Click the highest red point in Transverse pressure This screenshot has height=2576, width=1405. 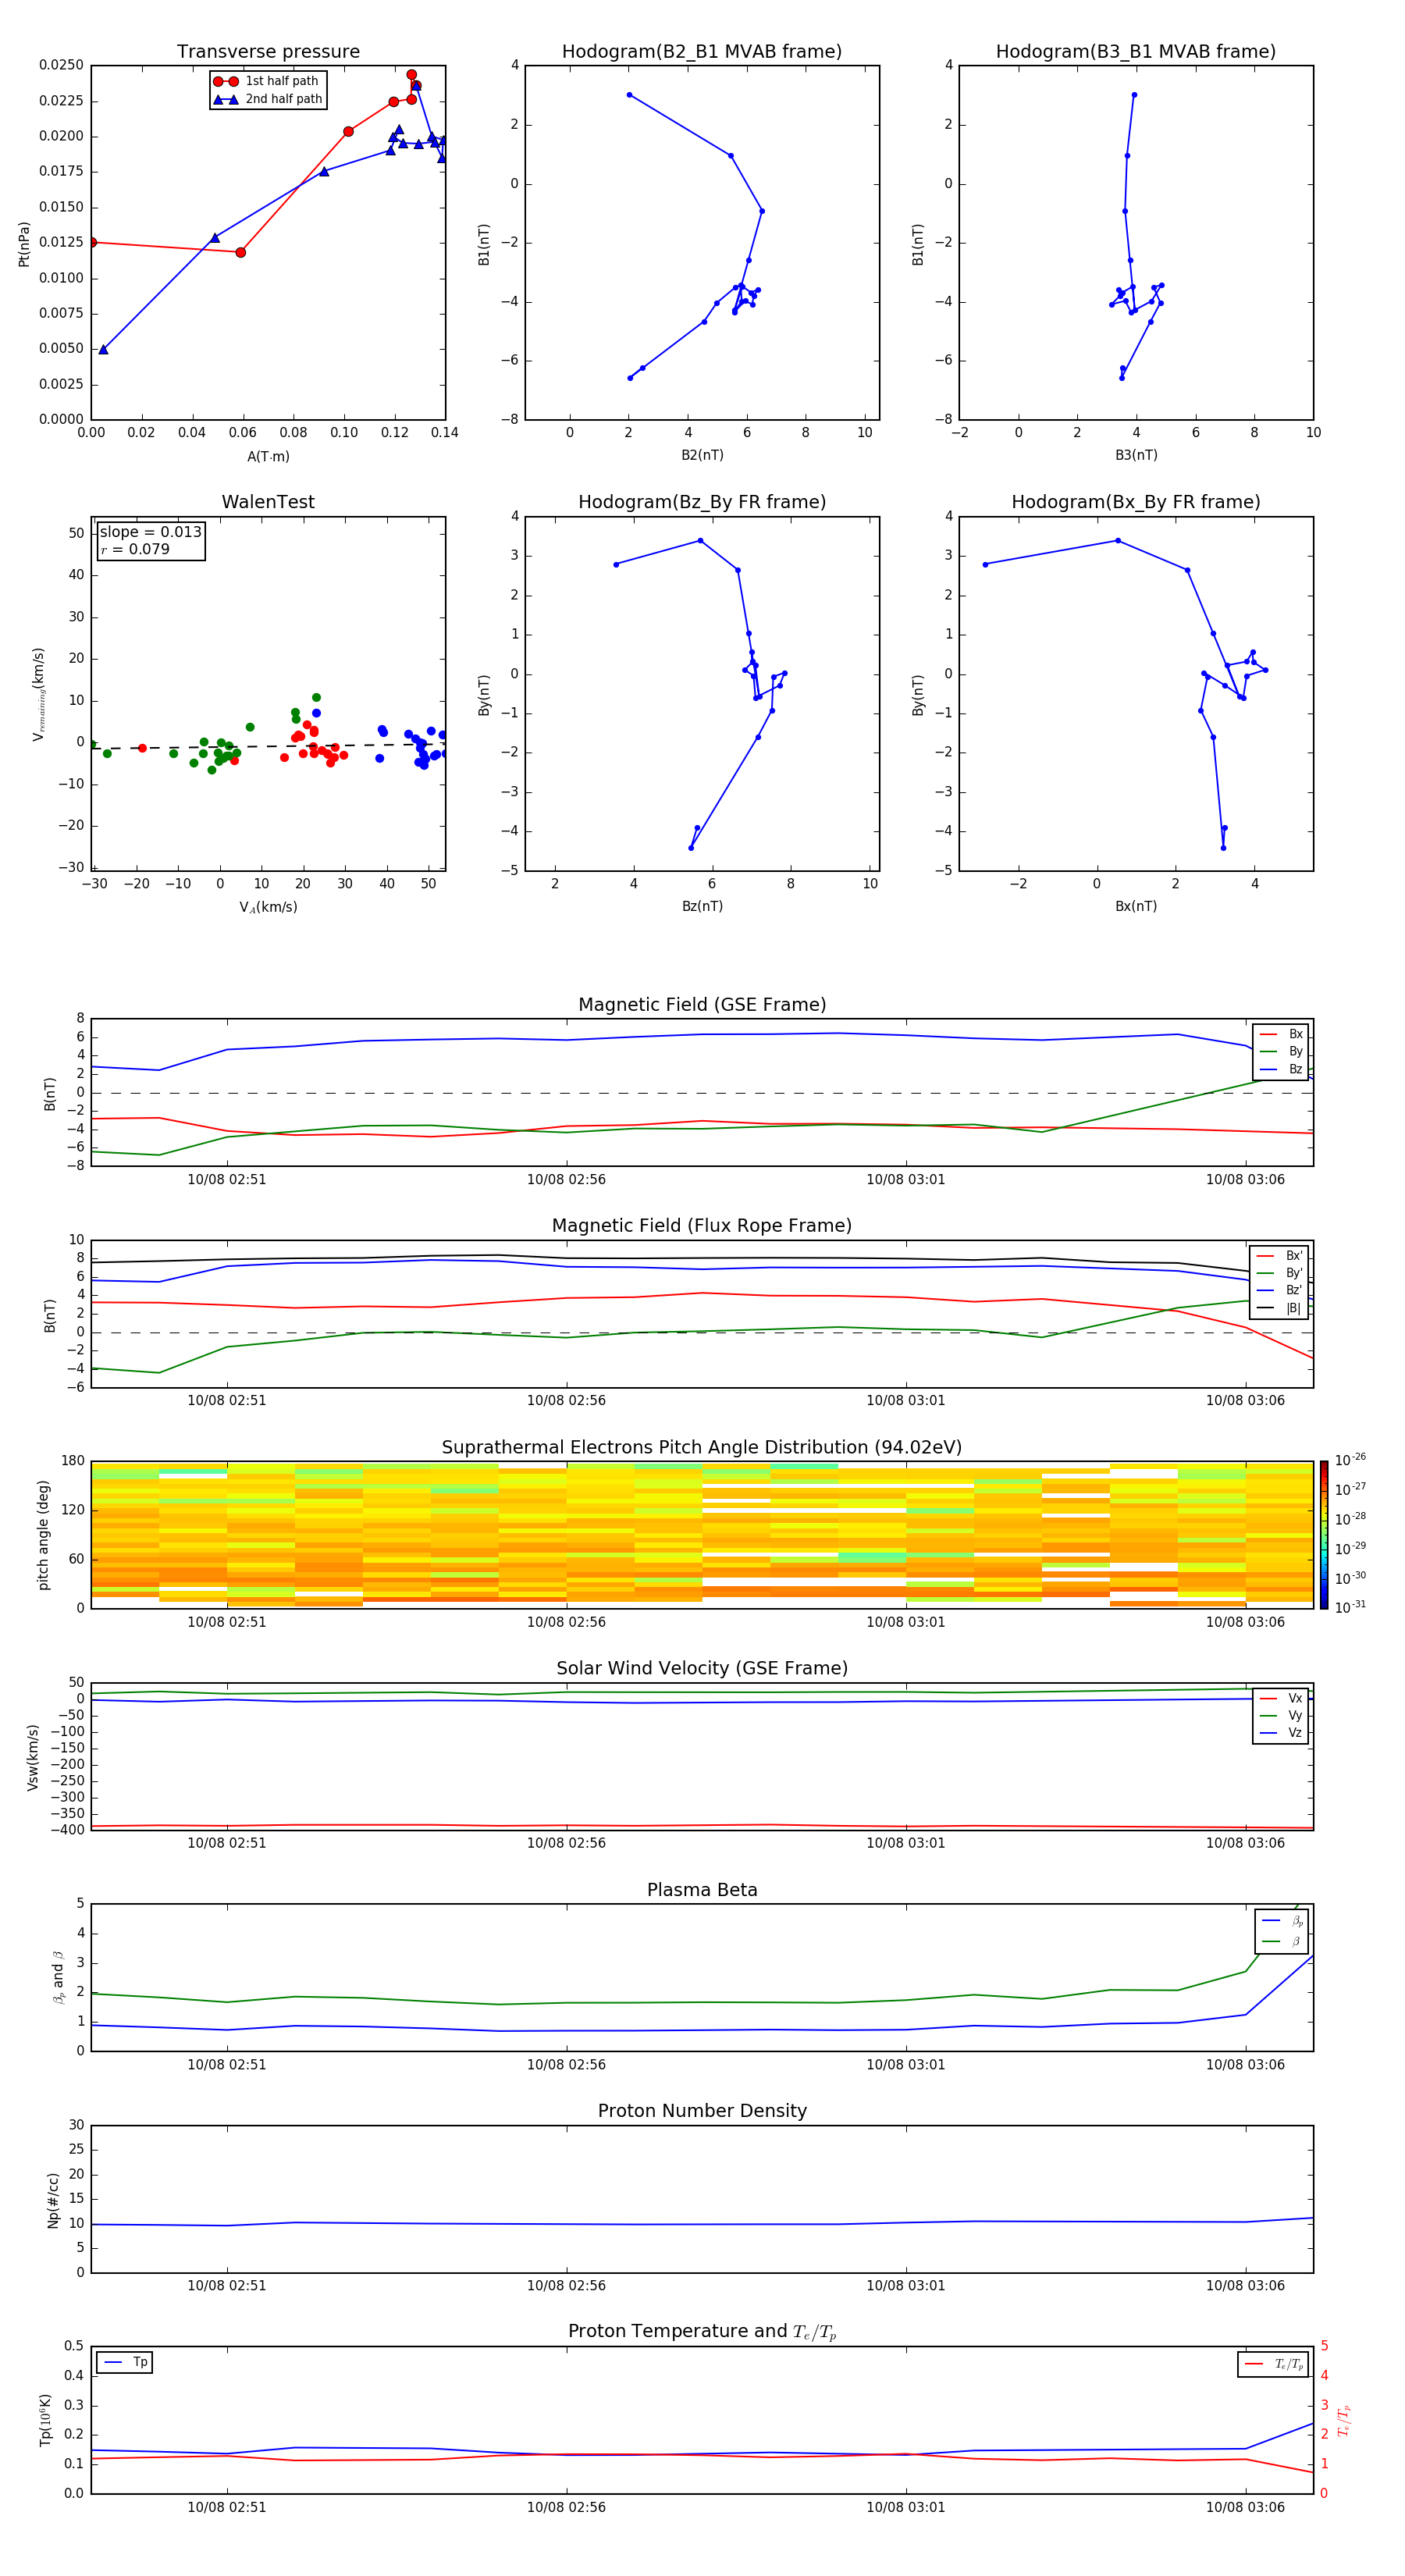click(411, 75)
